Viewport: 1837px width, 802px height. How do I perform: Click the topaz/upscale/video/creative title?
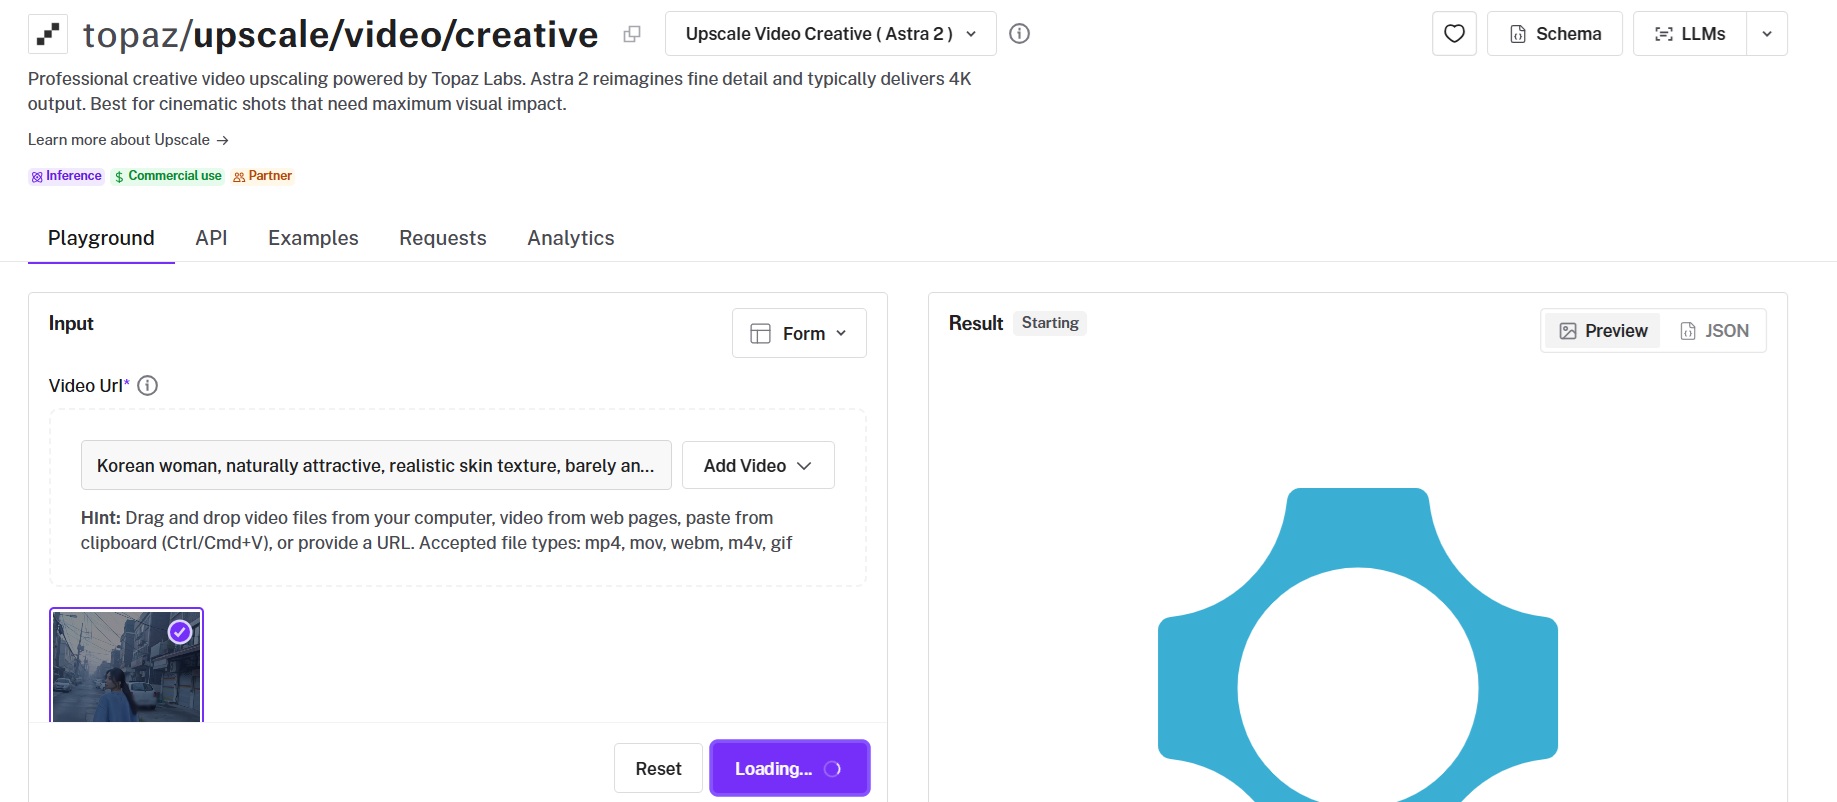[x=340, y=35]
